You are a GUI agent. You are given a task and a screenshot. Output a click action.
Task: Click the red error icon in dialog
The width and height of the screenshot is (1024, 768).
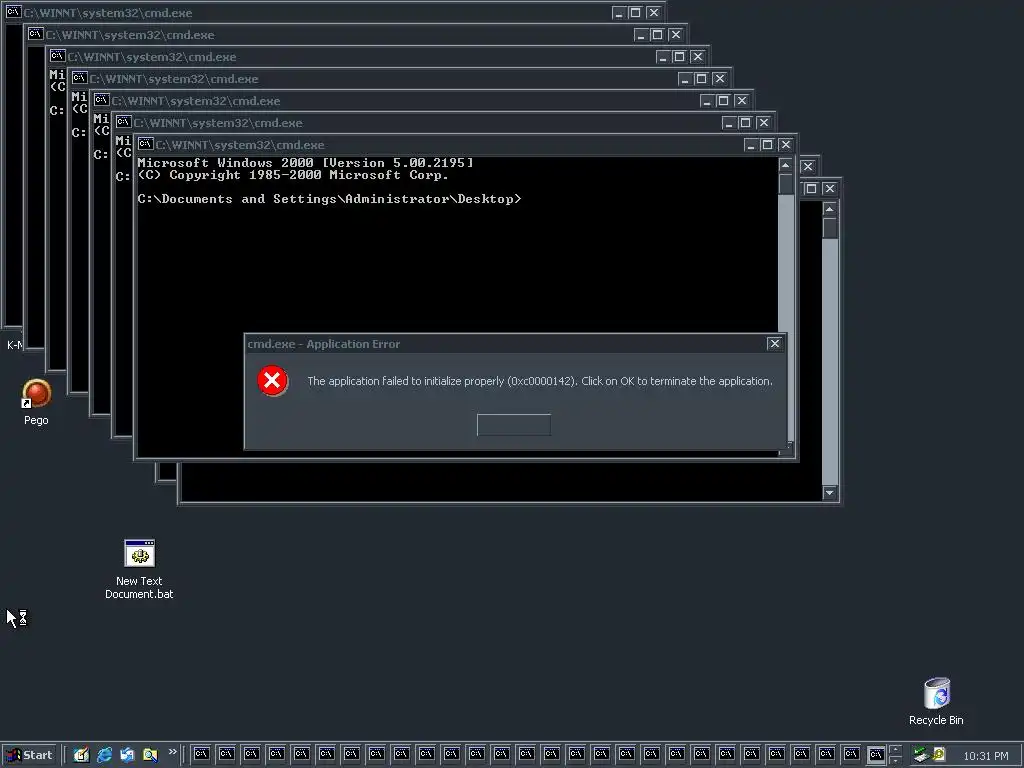[272, 381]
